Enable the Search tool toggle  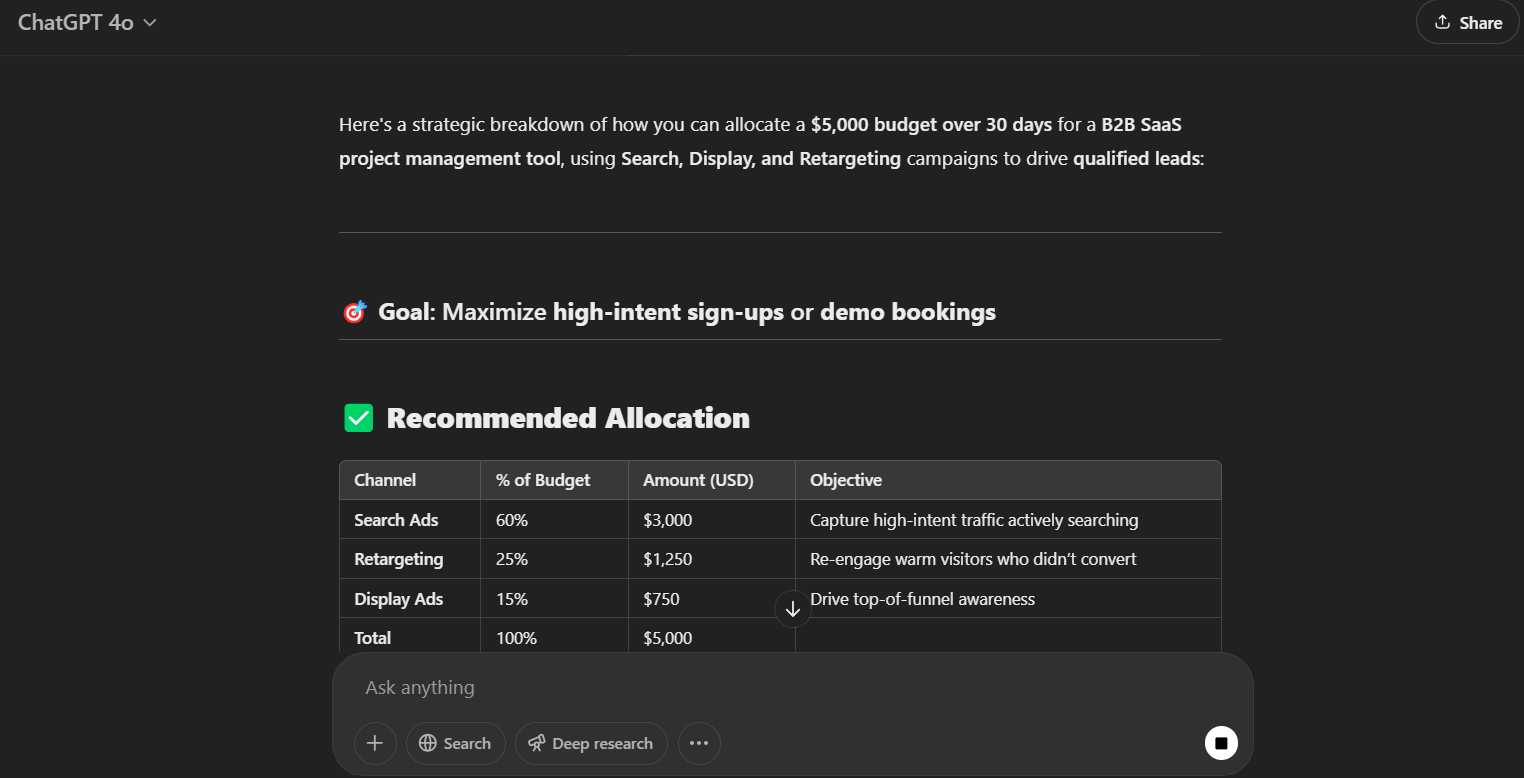point(455,743)
